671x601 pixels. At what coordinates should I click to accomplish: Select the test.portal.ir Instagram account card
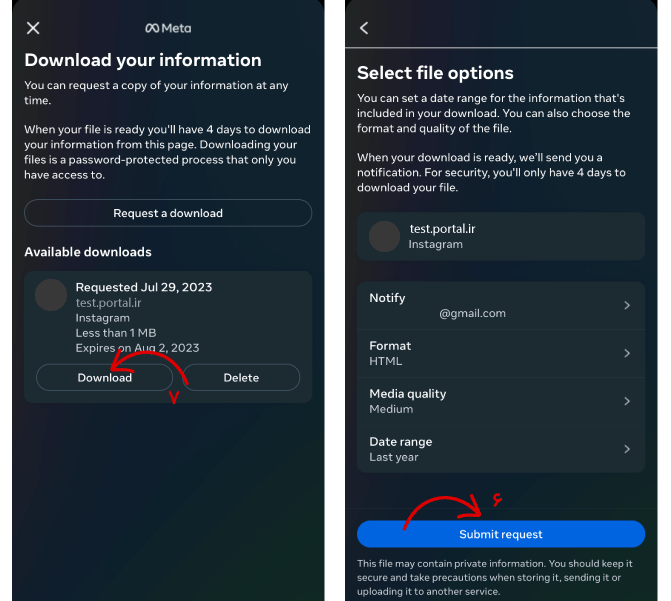coord(501,236)
